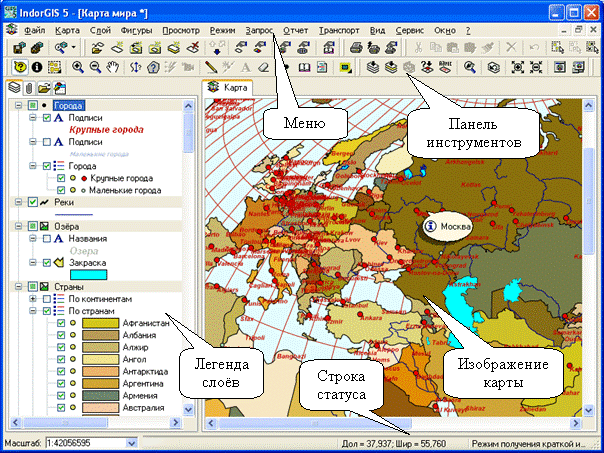
Task: Uncheck the Реки layer checkbox
Action: pos(34,201)
